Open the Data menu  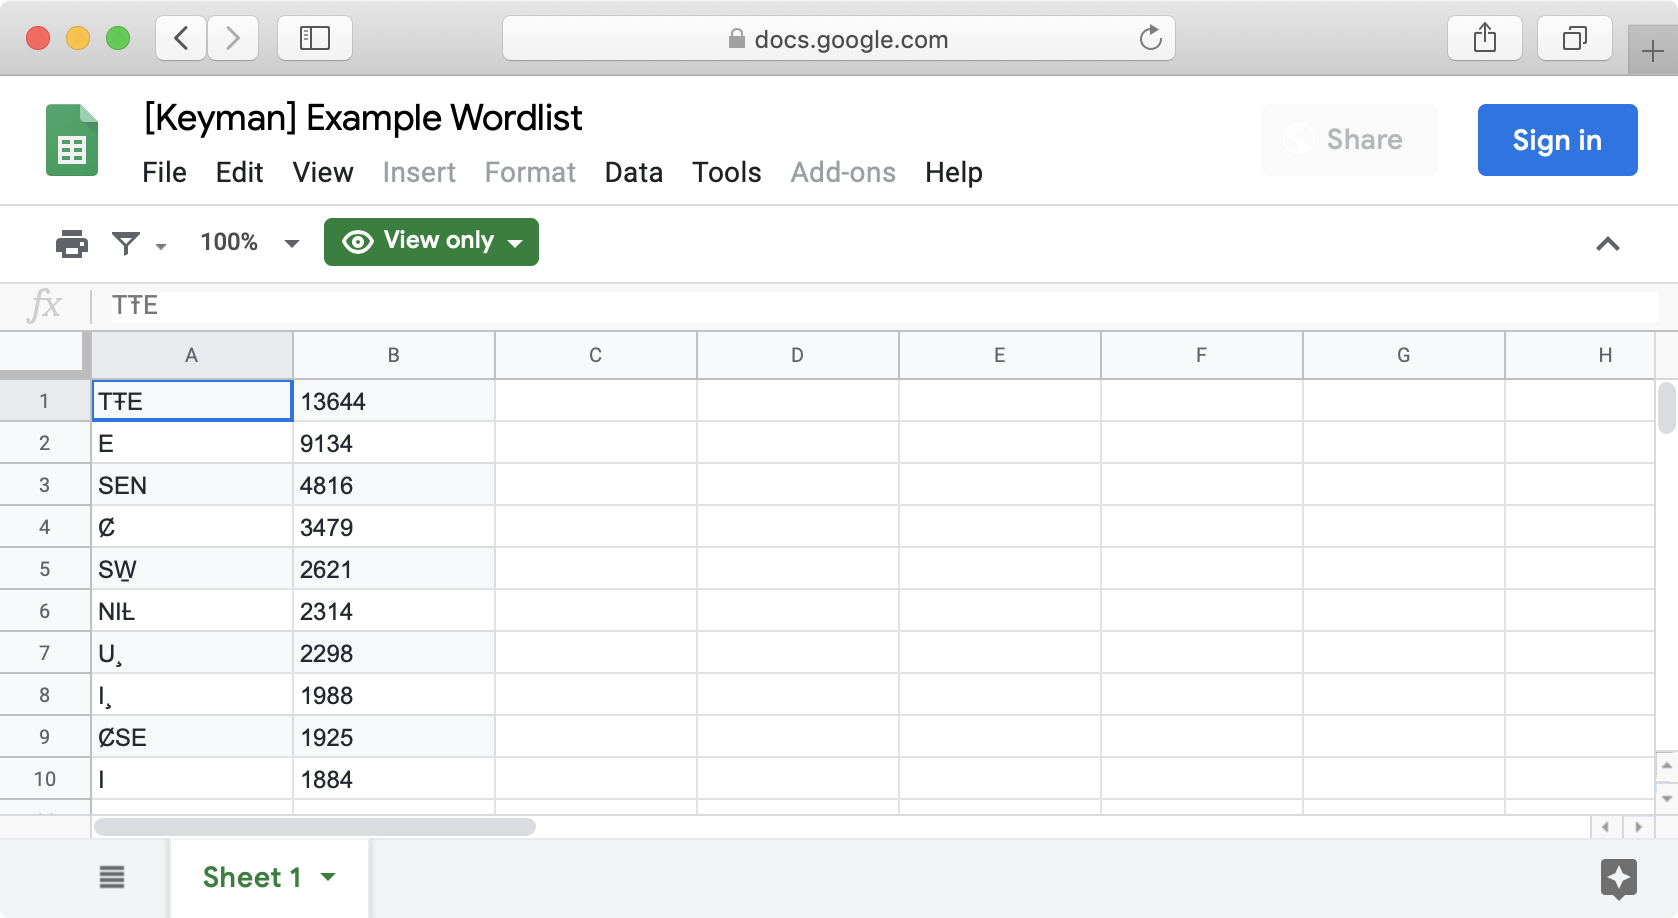(634, 173)
